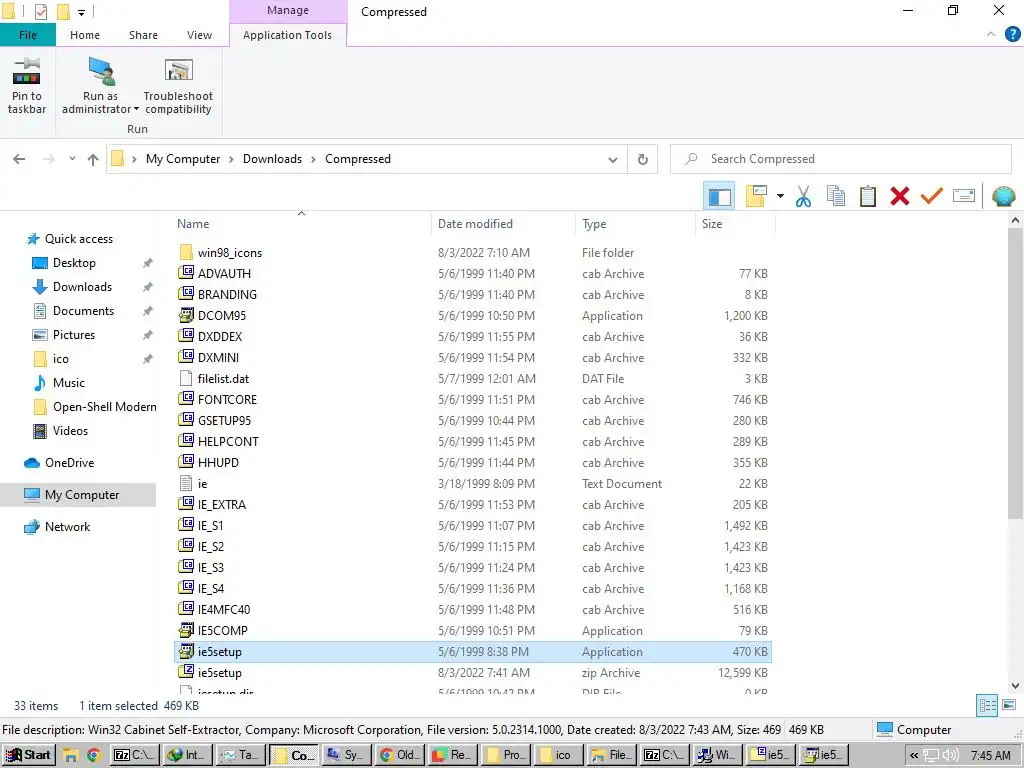Click the red X Delete icon
This screenshot has height=768, width=1024.
pyautogui.click(x=900, y=196)
